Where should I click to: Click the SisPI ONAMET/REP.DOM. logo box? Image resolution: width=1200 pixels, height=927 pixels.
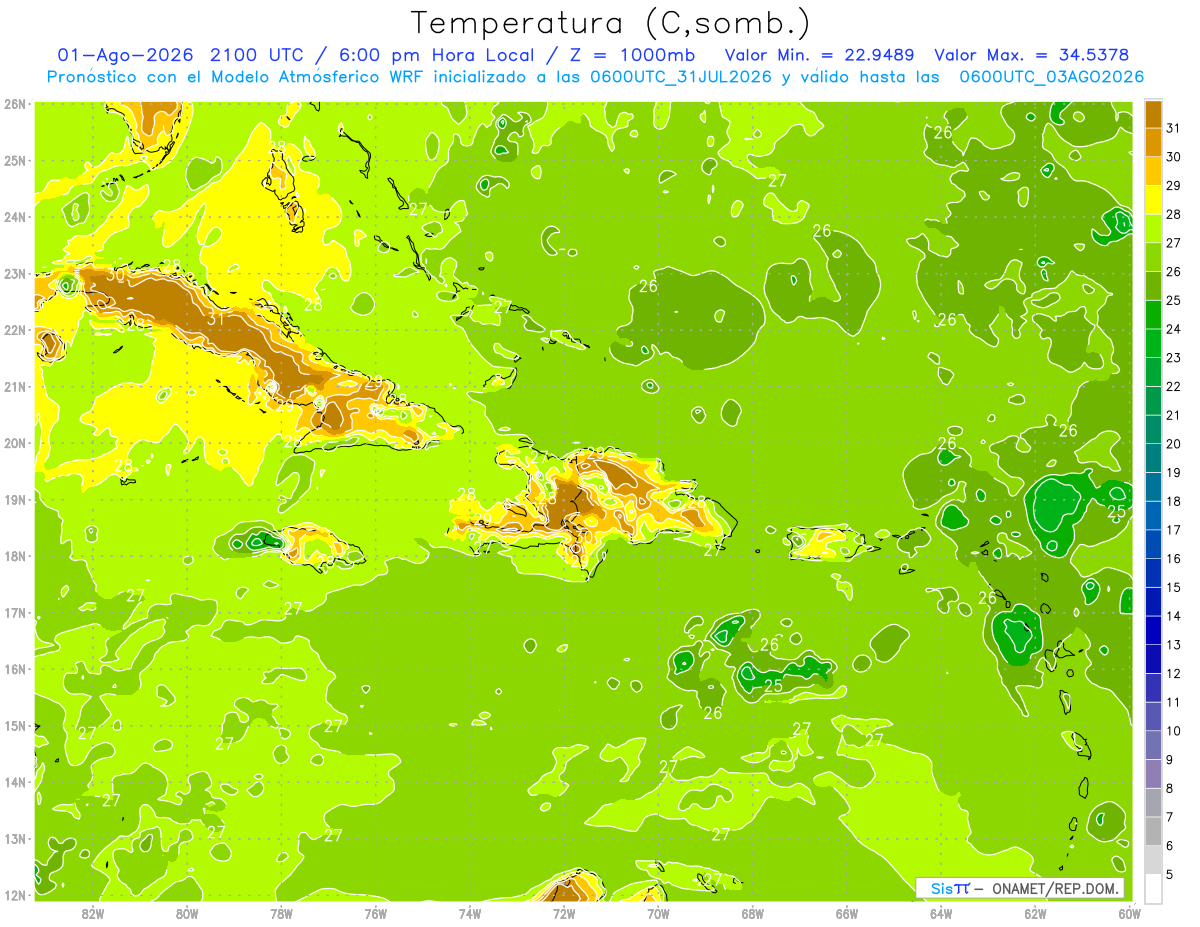[1020, 888]
